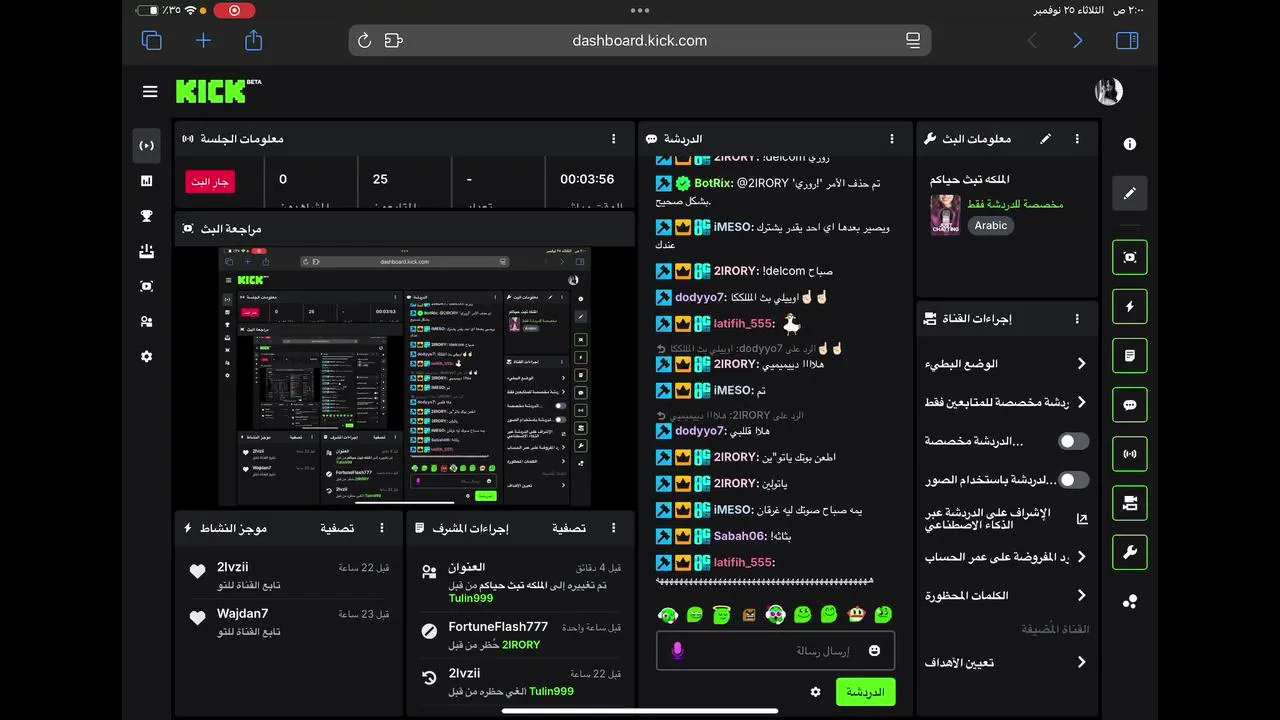Image resolution: width=1280 pixels, height=720 pixels.
Task: Open the stream dashboard icon in left sidebar
Action: [x=147, y=146]
